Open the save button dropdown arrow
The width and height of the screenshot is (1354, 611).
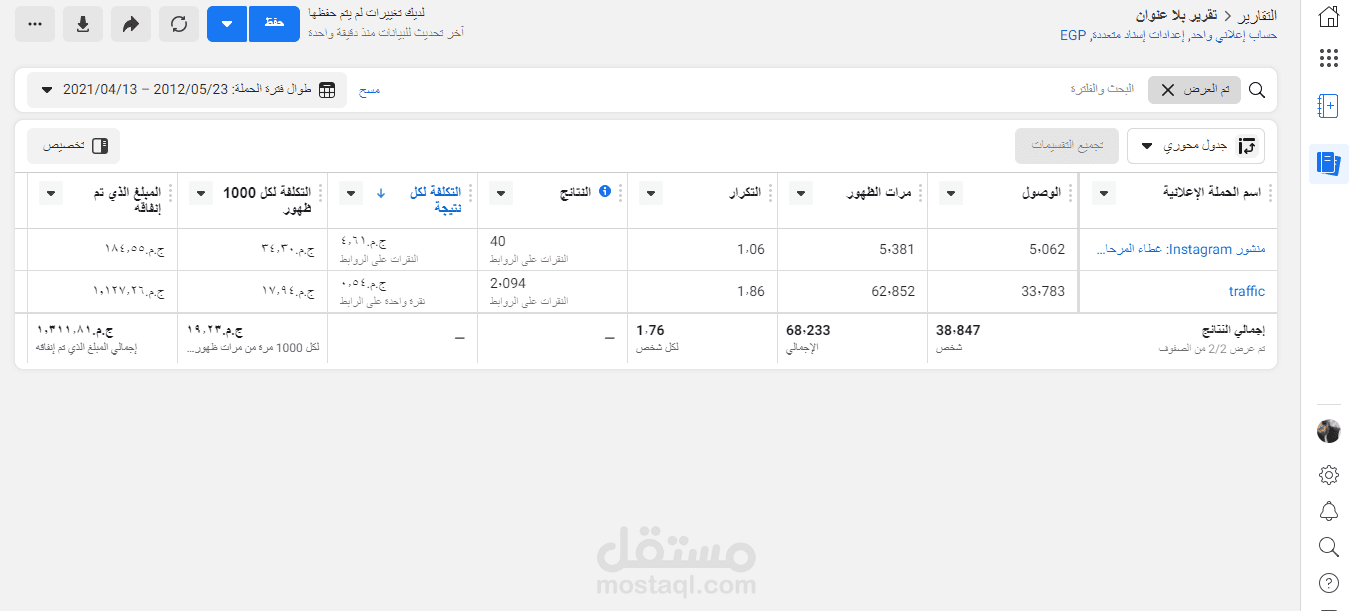(x=227, y=24)
